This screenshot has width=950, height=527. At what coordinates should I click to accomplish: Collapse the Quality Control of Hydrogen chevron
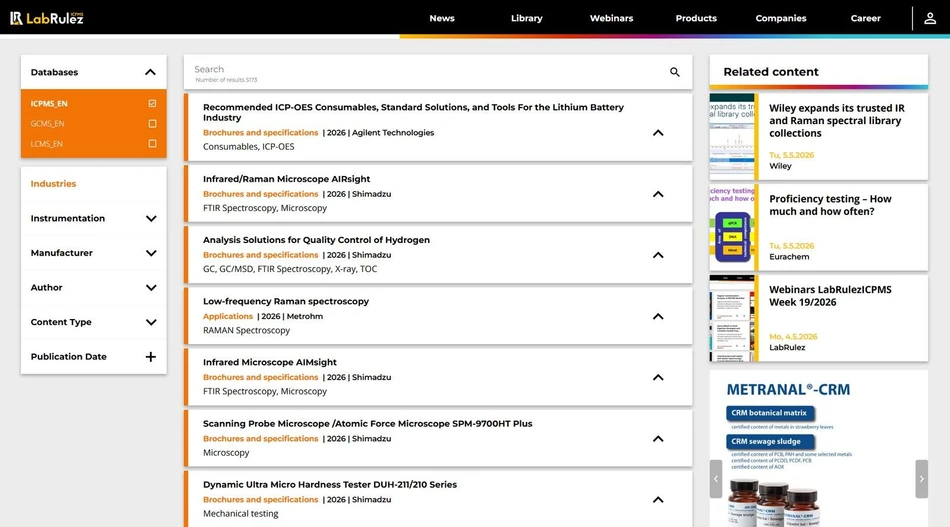coord(658,255)
